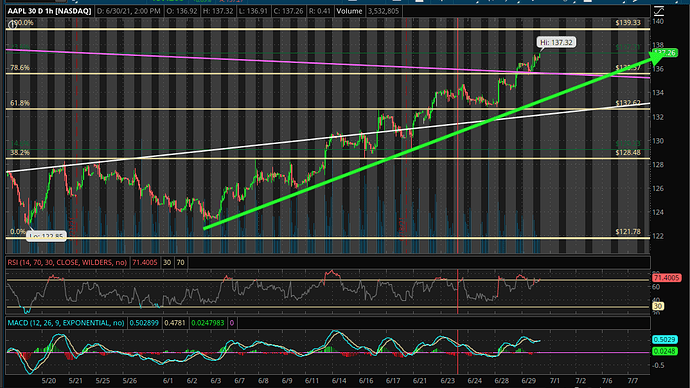Image resolution: width=690 pixels, height=388 pixels.
Task: Click the 3,532,805 volume value
Action: [383, 11]
